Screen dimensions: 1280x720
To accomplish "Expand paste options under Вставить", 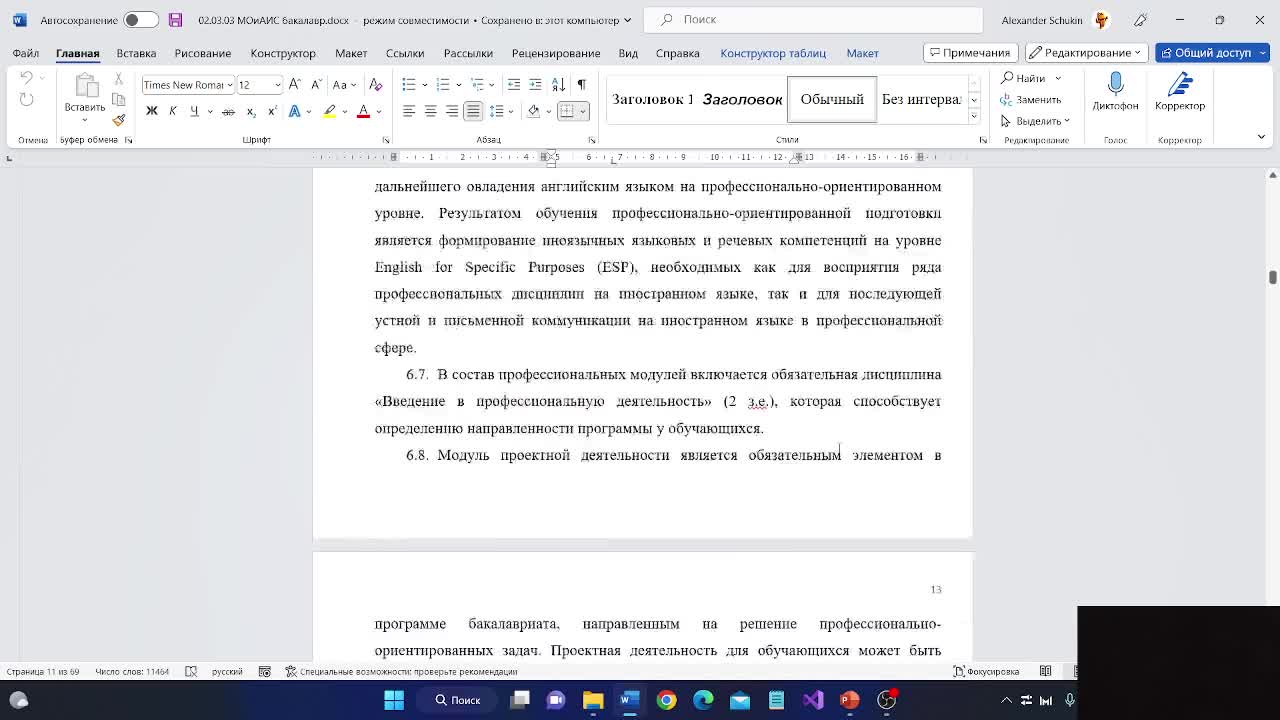I will tap(85, 120).
